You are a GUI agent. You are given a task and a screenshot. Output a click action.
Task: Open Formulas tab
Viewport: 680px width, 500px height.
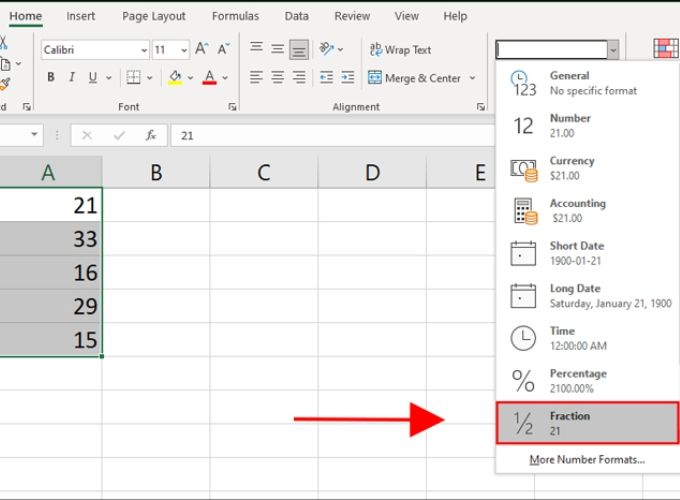tap(235, 16)
